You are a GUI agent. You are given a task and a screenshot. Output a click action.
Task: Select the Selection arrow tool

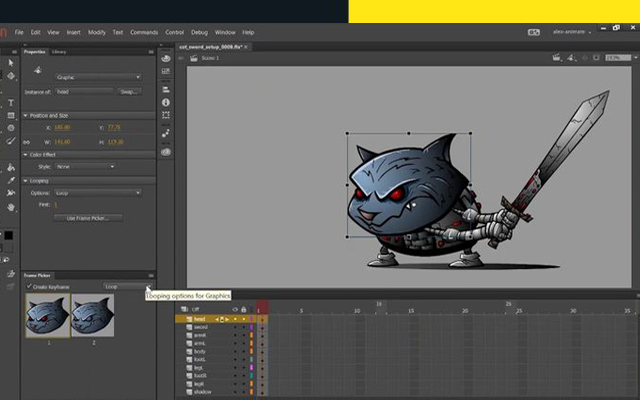point(11,62)
